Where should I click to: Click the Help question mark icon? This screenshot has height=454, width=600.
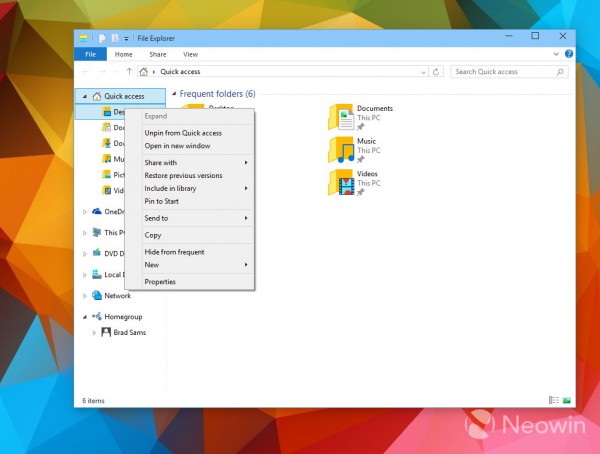pos(569,54)
